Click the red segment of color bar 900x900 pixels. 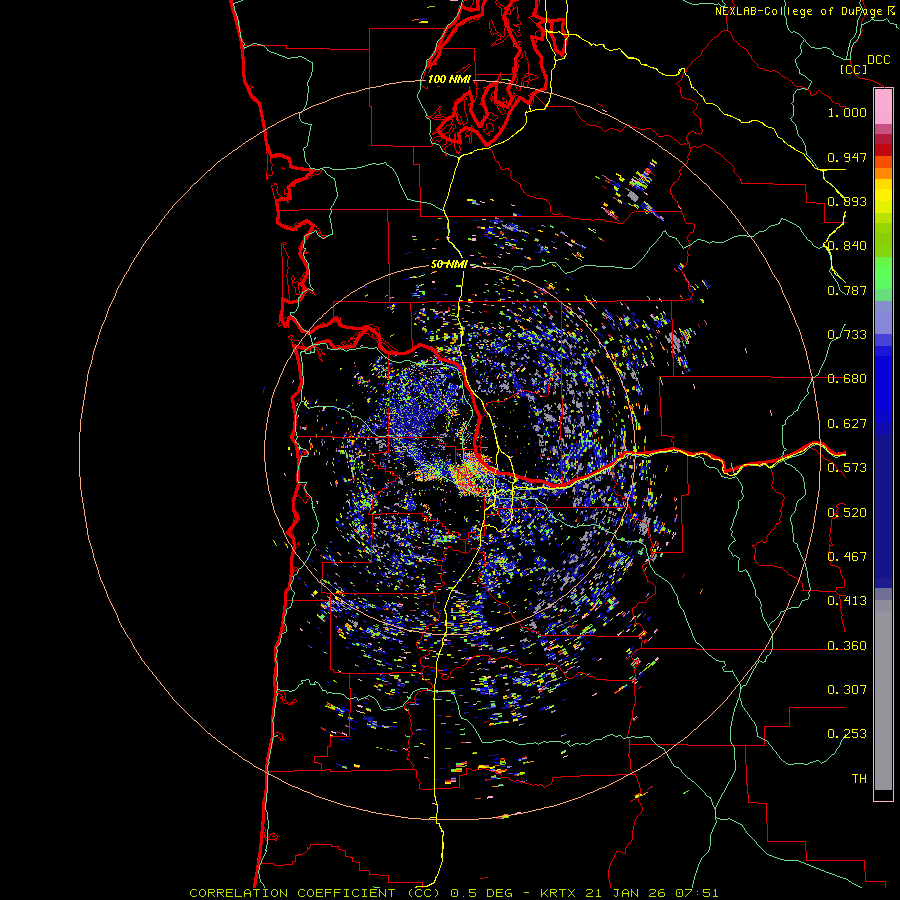(x=883, y=149)
